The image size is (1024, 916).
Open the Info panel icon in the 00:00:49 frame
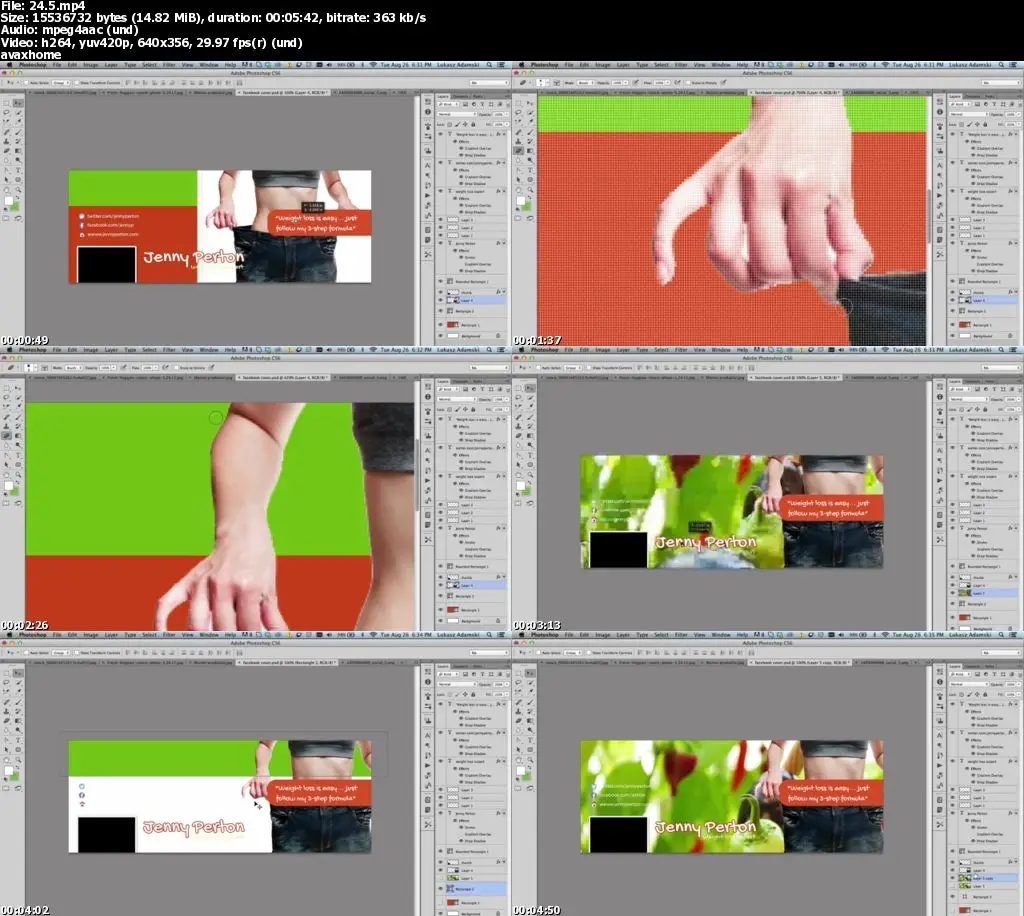point(428,112)
